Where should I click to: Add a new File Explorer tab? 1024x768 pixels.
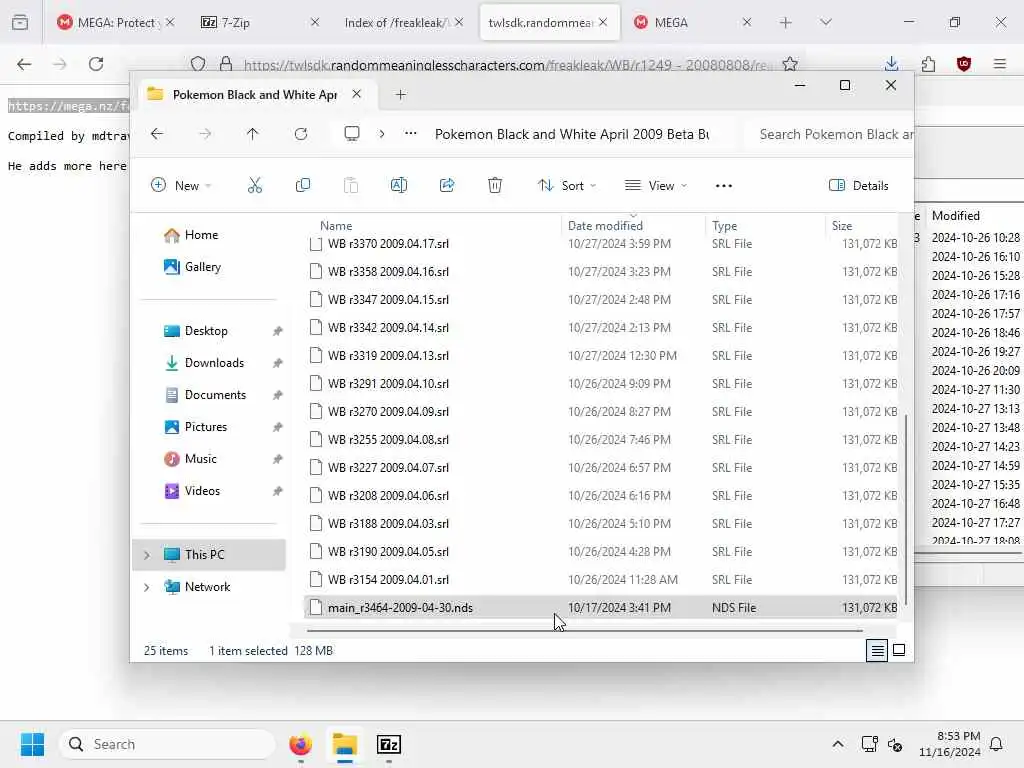[x=400, y=95]
